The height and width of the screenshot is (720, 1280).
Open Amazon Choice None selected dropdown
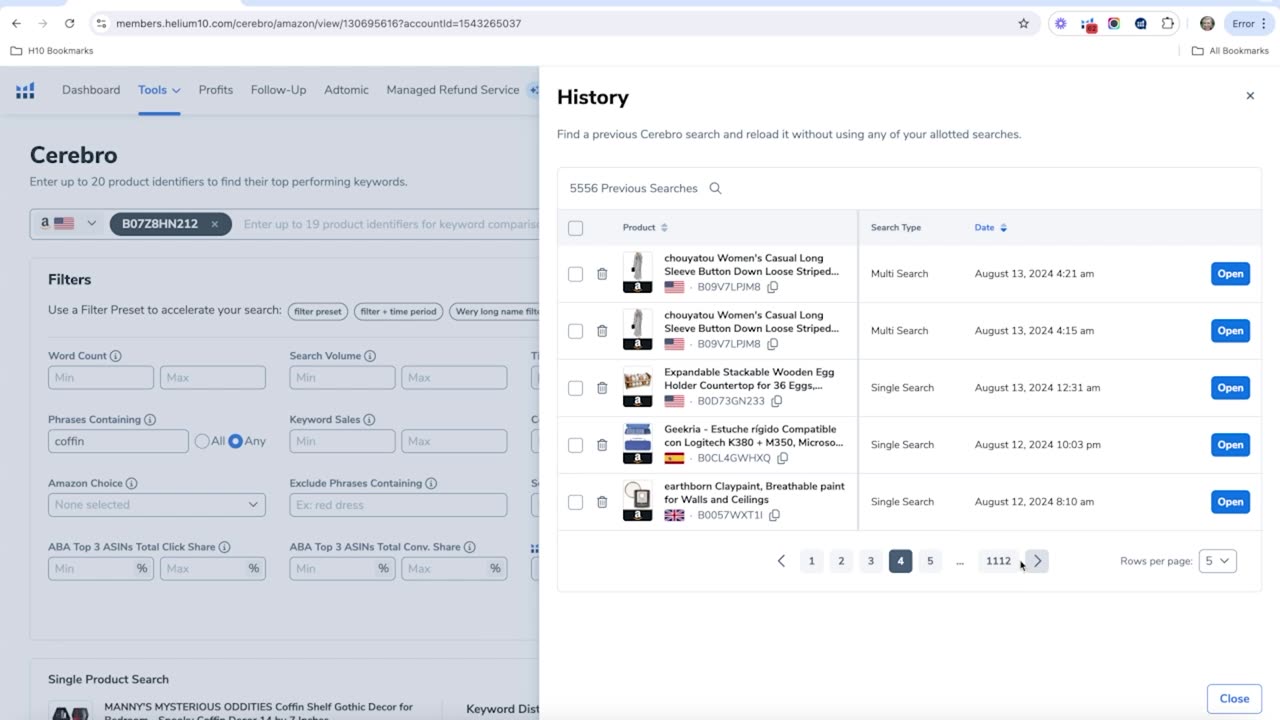(x=157, y=505)
